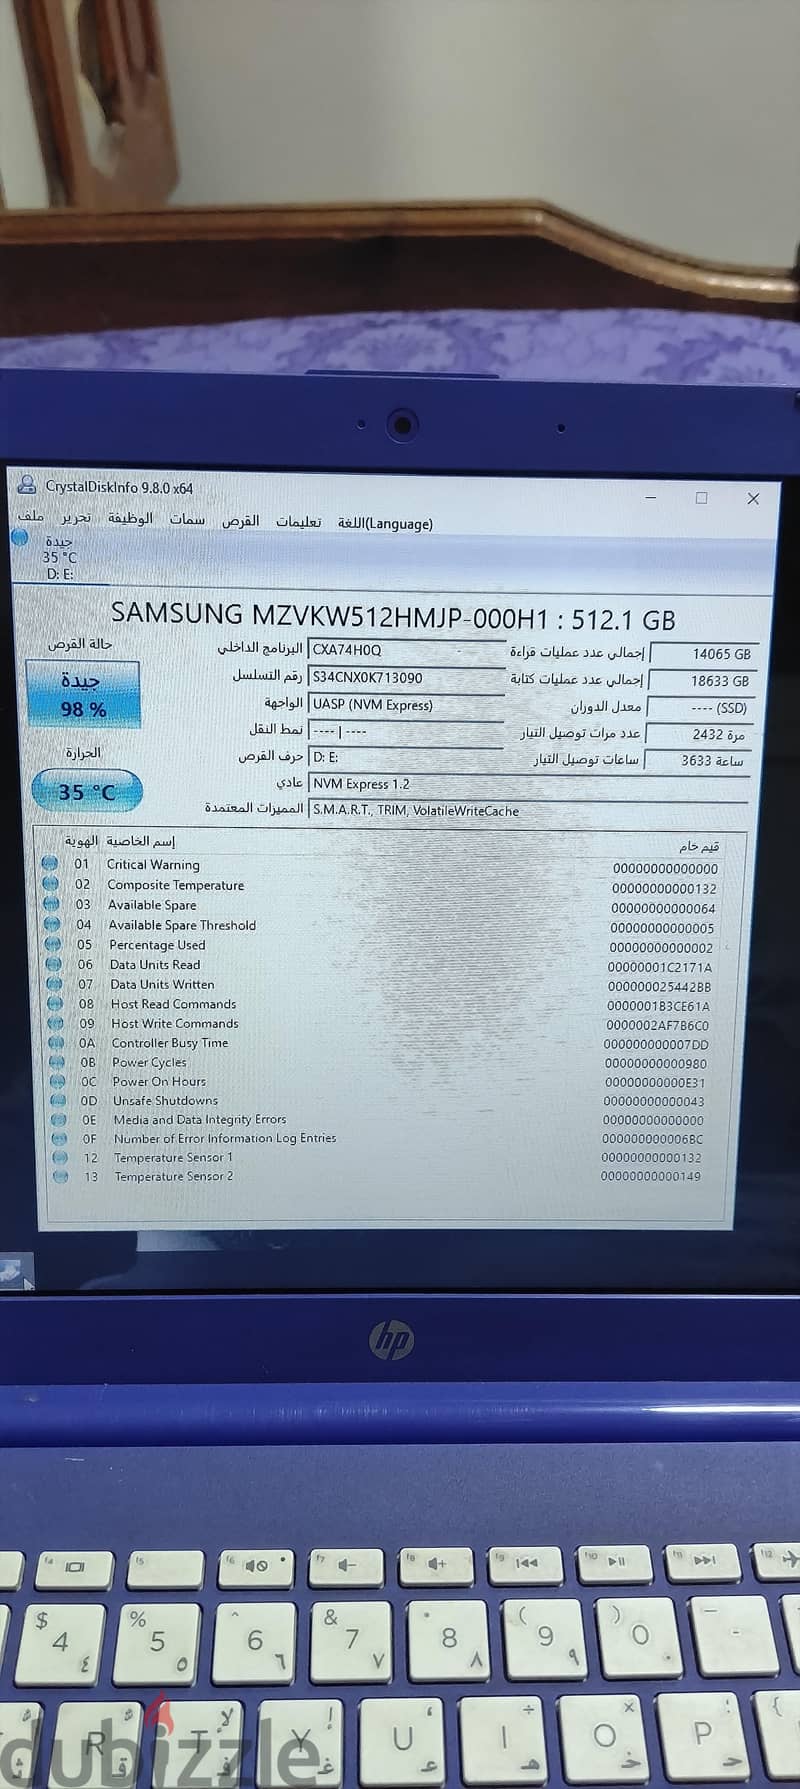Click raw value 00000000000043
The image size is (800, 1789).
[654, 1101]
